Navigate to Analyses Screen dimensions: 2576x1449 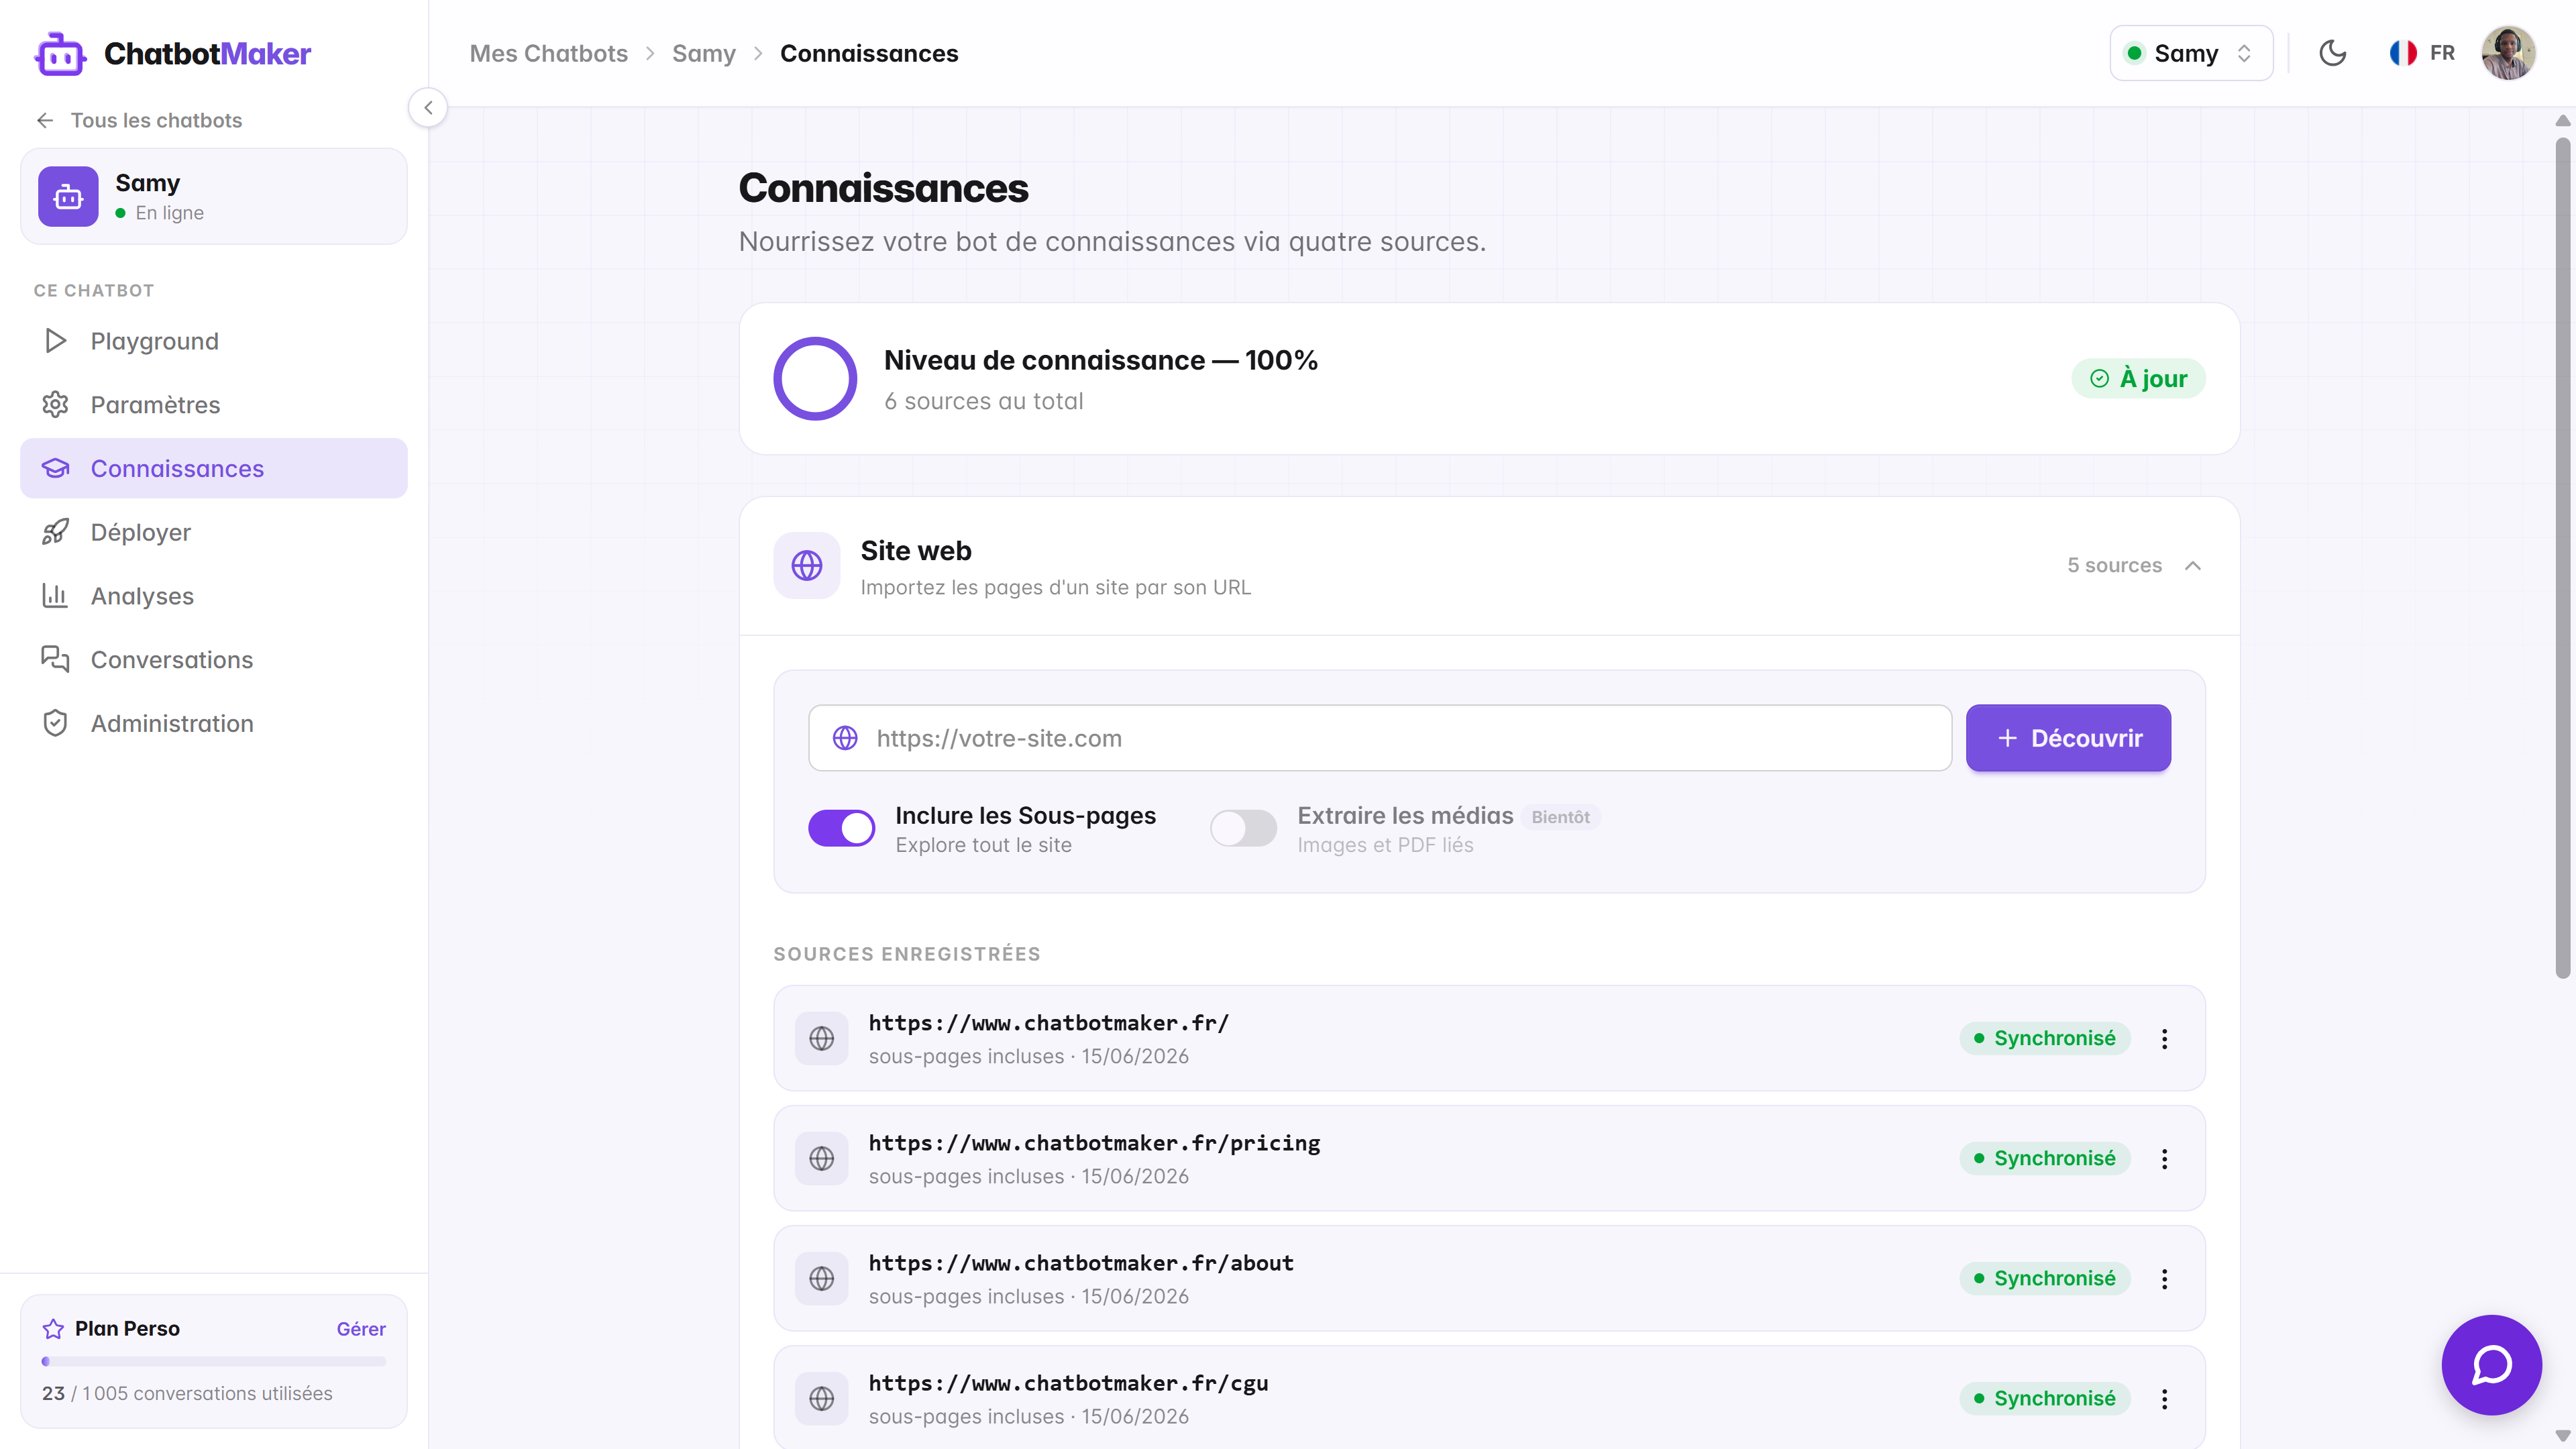pos(213,596)
